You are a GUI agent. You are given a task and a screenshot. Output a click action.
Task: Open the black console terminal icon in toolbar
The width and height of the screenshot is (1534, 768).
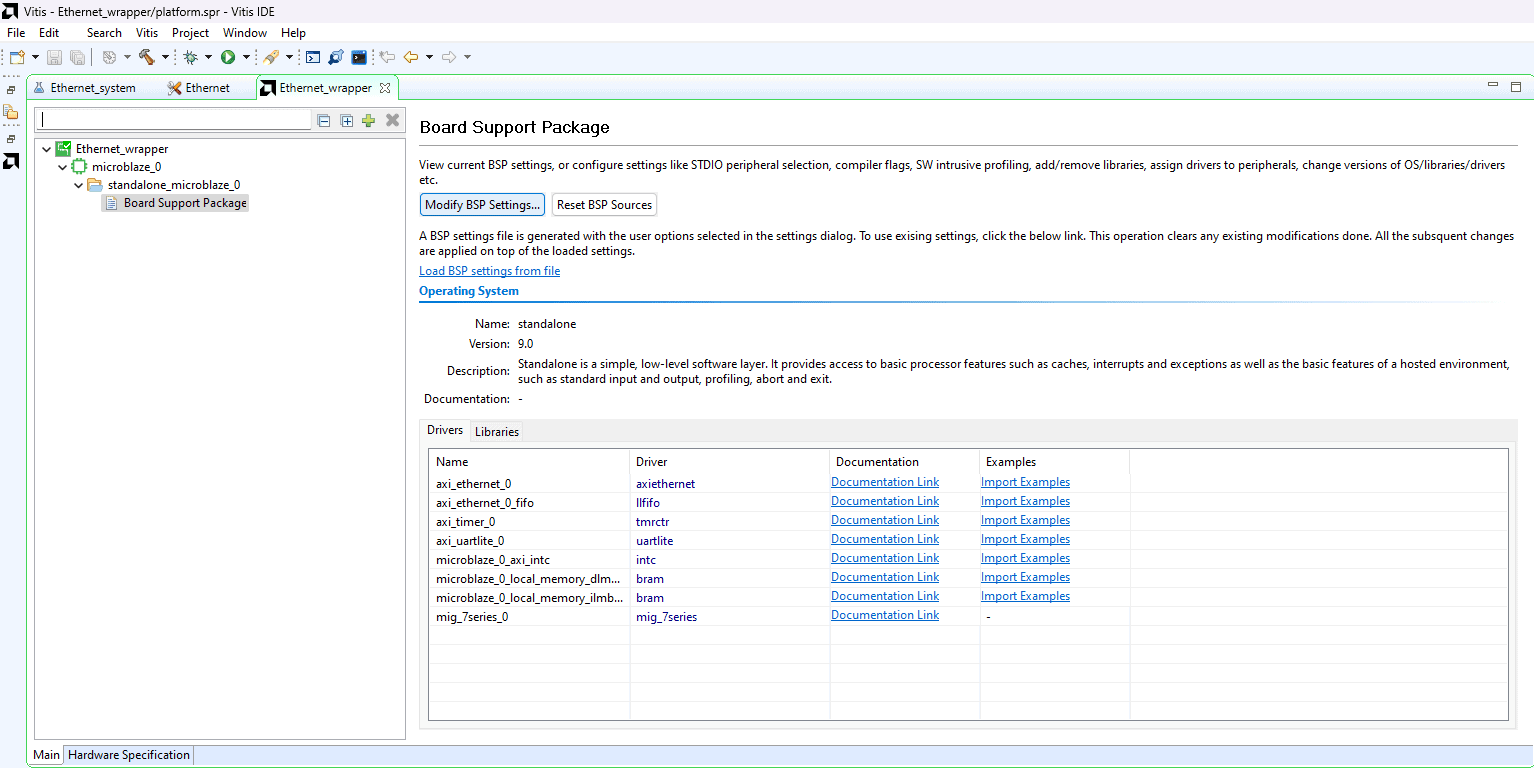click(x=358, y=57)
